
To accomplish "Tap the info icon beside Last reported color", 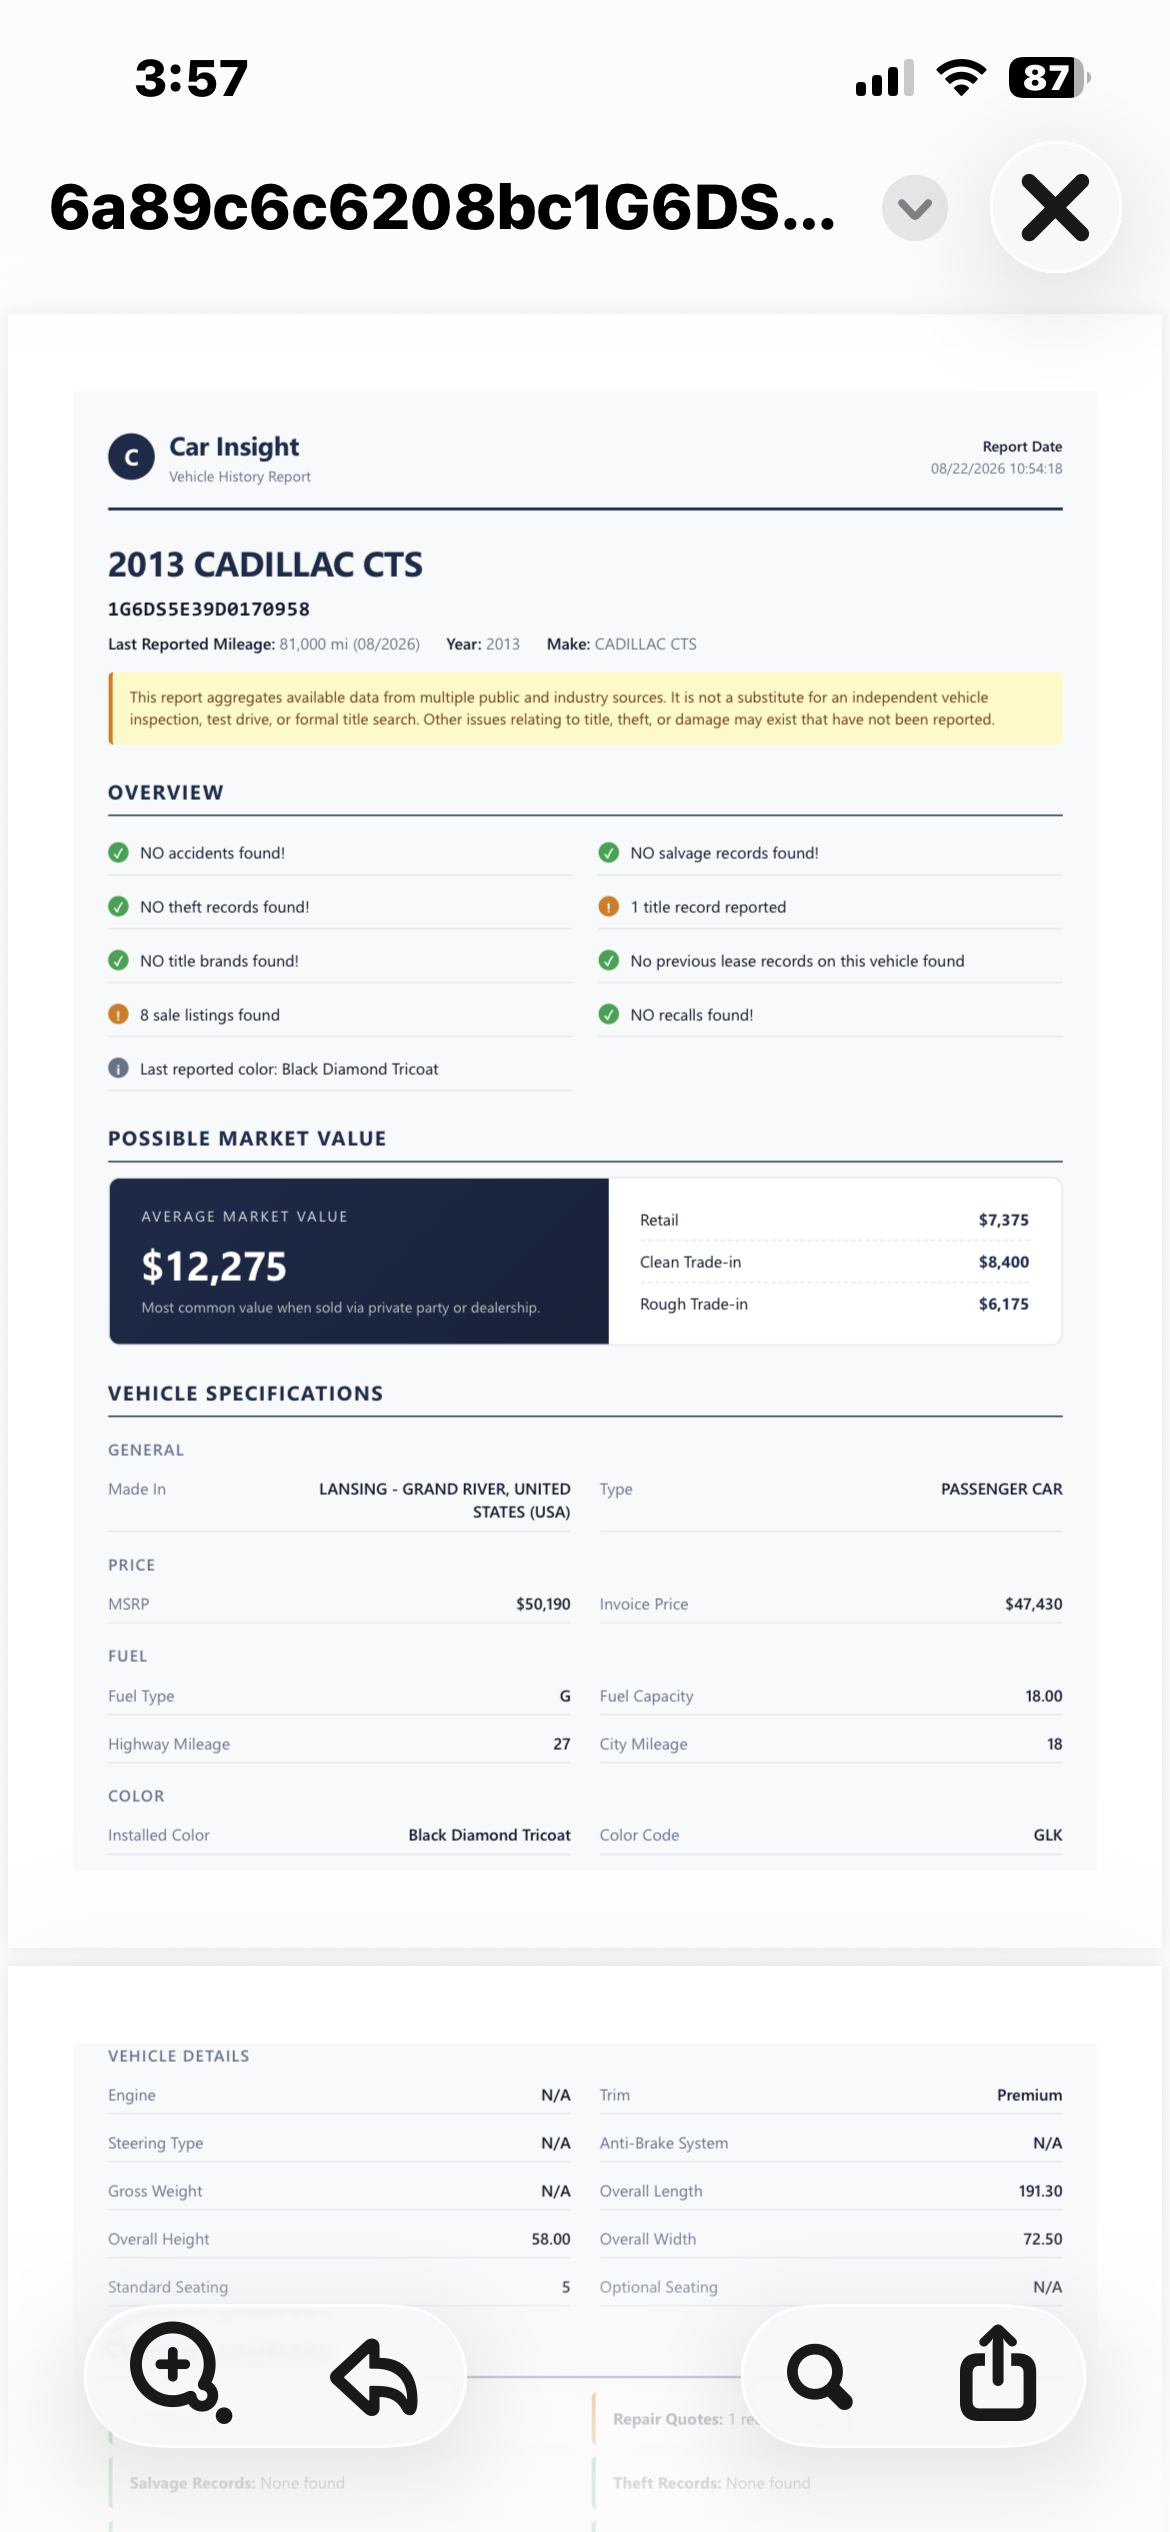I will (x=118, y=1069).
